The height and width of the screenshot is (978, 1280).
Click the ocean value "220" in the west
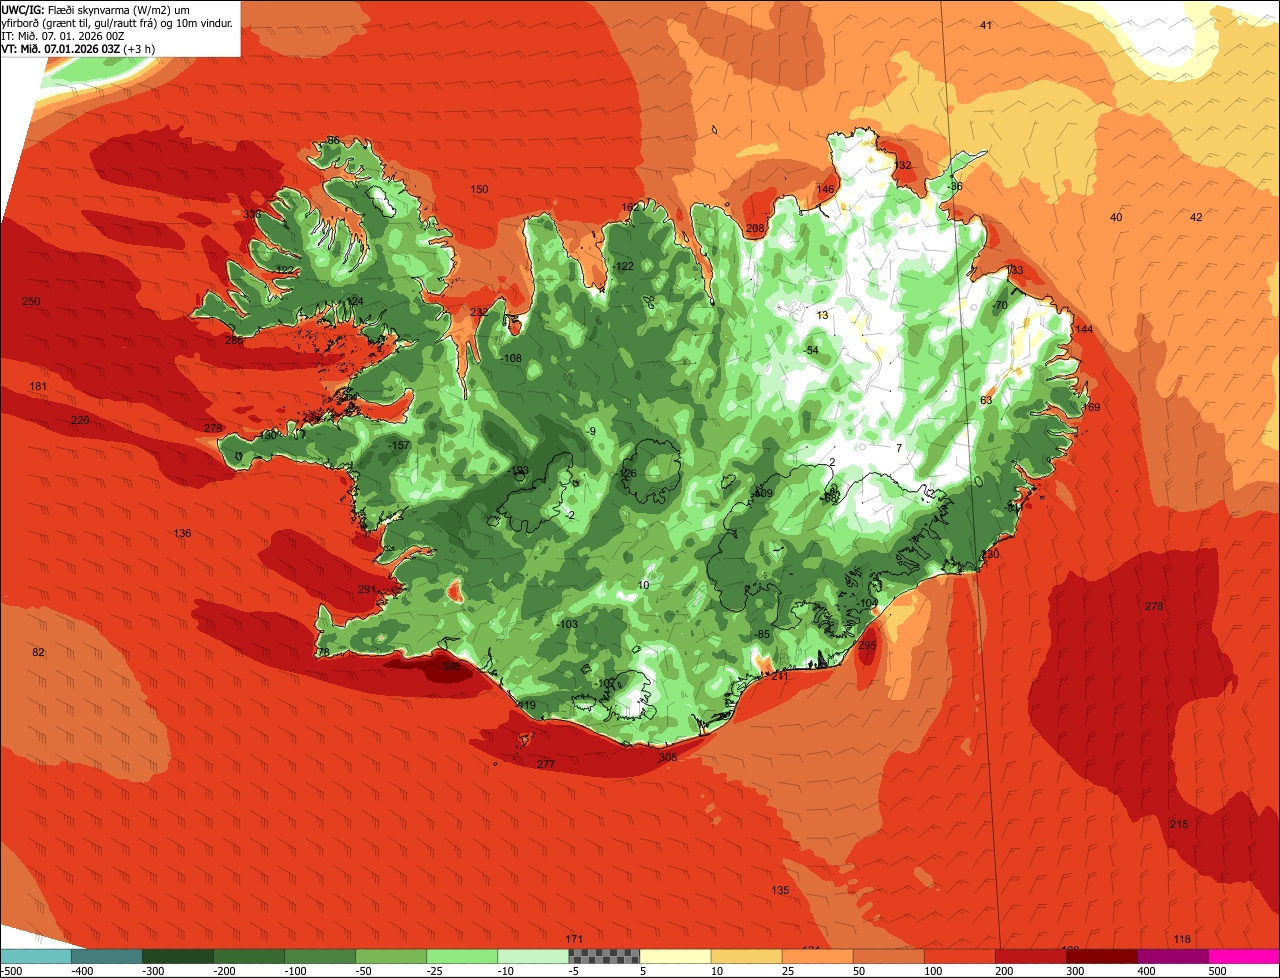coord(80,420)
